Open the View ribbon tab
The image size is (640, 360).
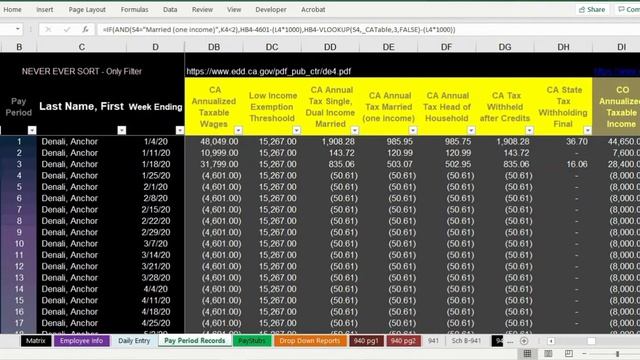pyautogui.click(x=234, y=9)
